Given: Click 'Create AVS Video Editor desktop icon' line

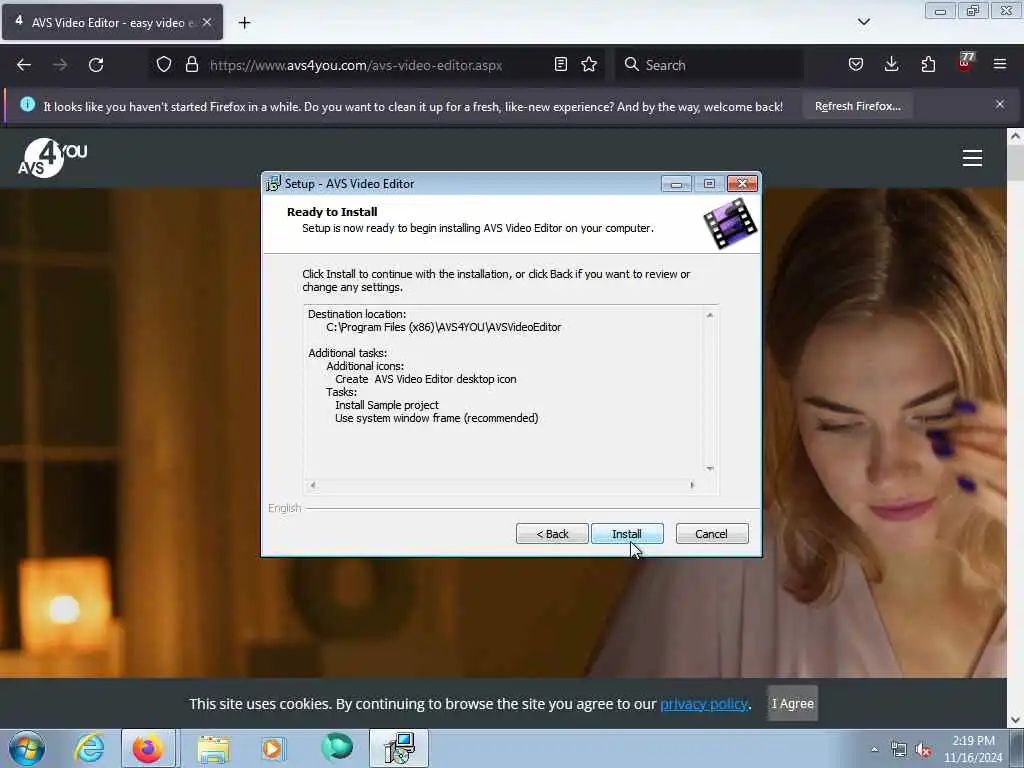Looking at the screenshot, I should (x=426, y=379).
